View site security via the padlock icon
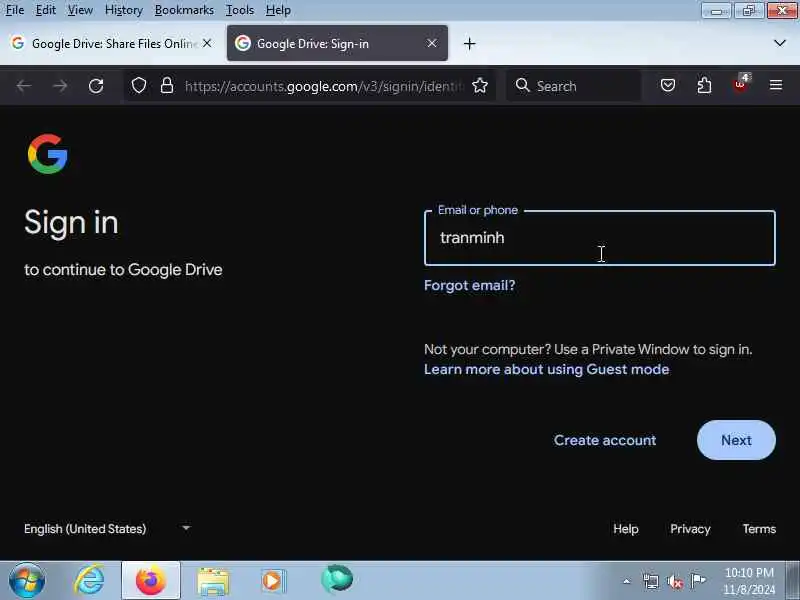 coord(167,85)
